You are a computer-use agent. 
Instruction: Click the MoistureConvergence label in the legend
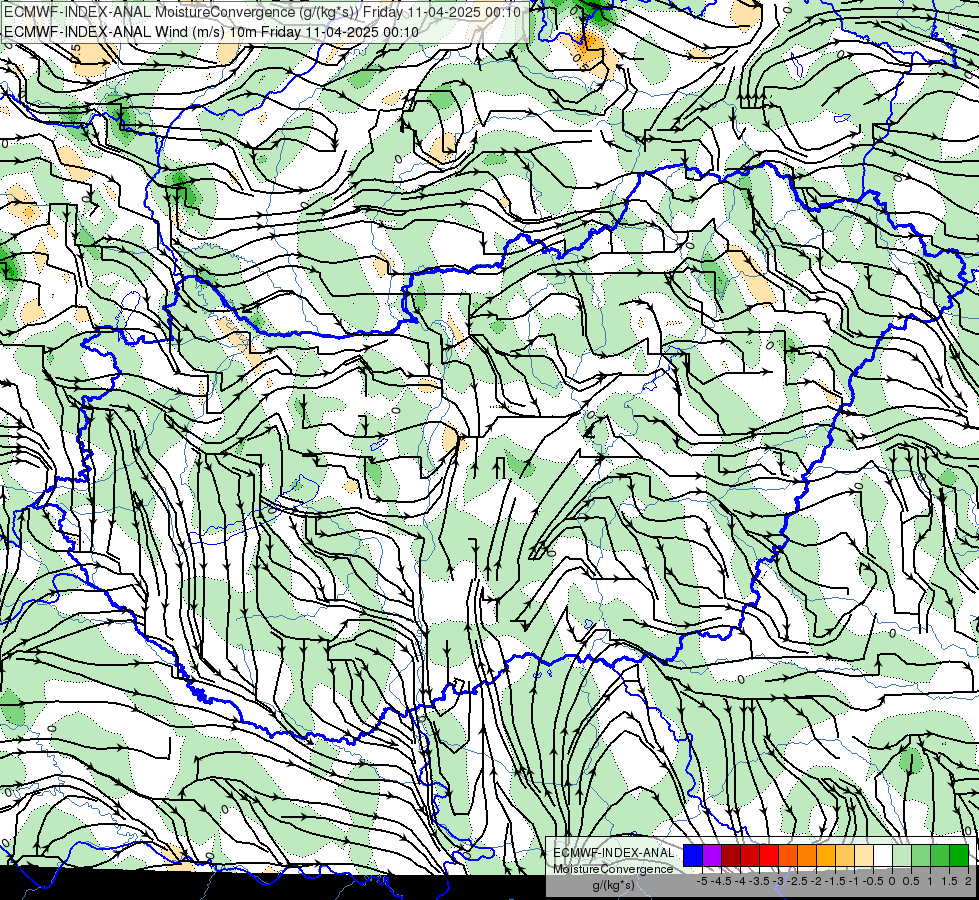(613, 869)
